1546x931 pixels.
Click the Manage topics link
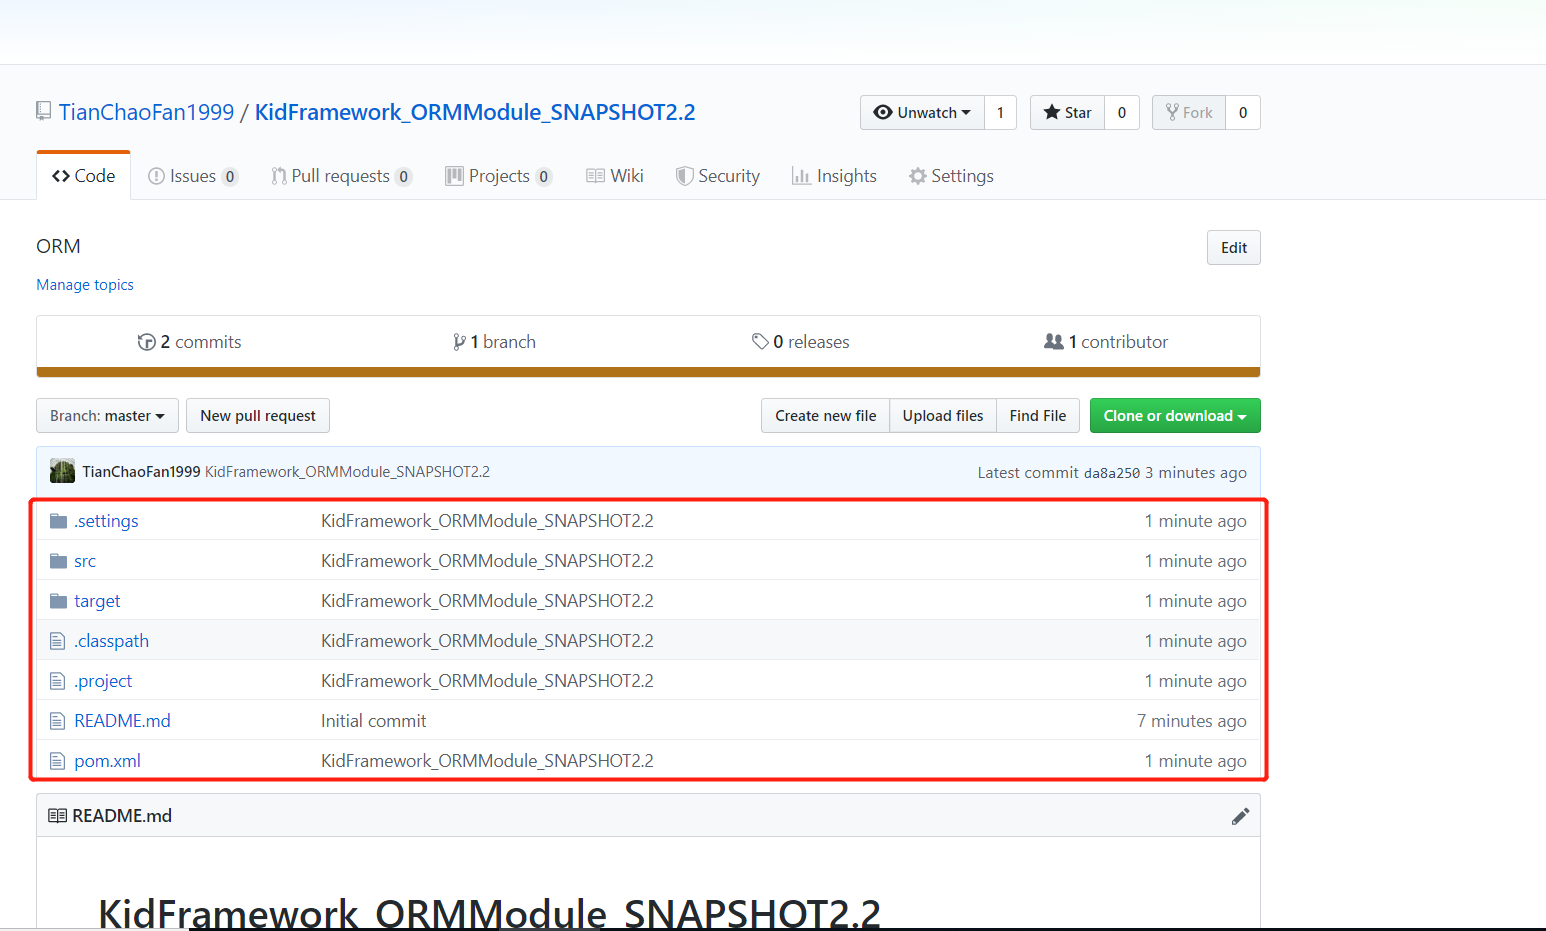click(x=84, y=284)
